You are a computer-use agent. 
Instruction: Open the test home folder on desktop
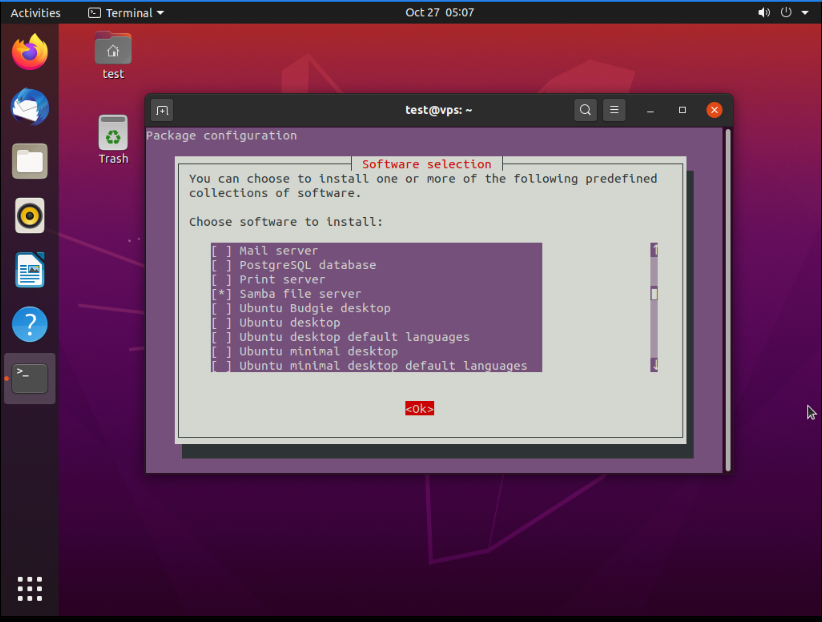[113, 56]
